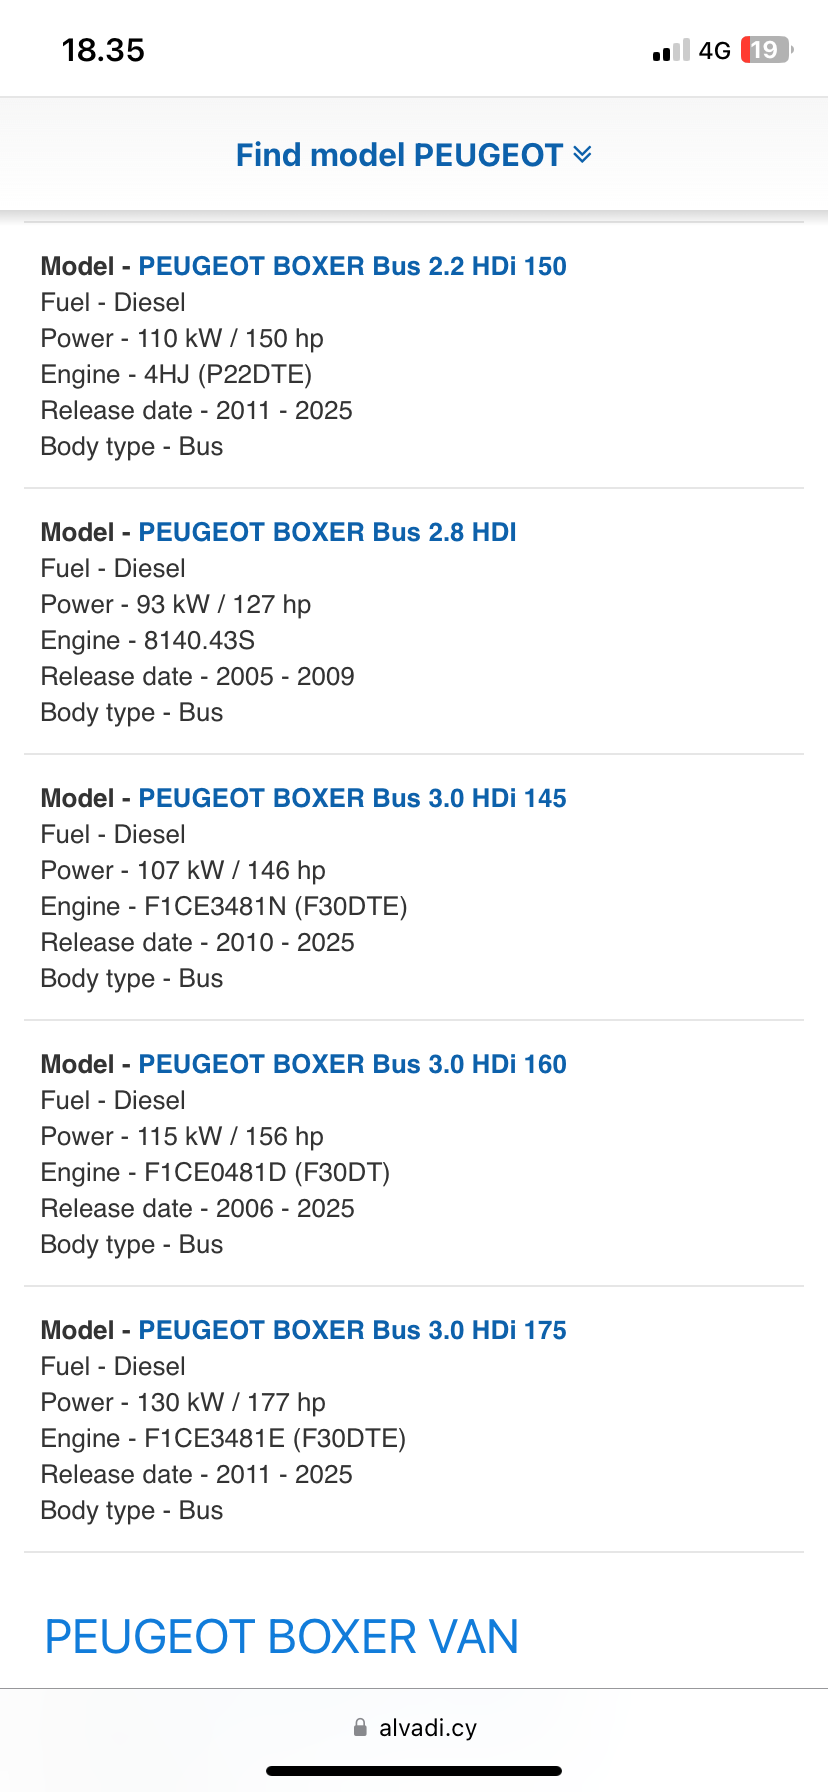The image size is (828, 1792).
Task: Go to PEUGEOT BOXER Bus 3.0 HDi 175
Action: click(352, 1330)
